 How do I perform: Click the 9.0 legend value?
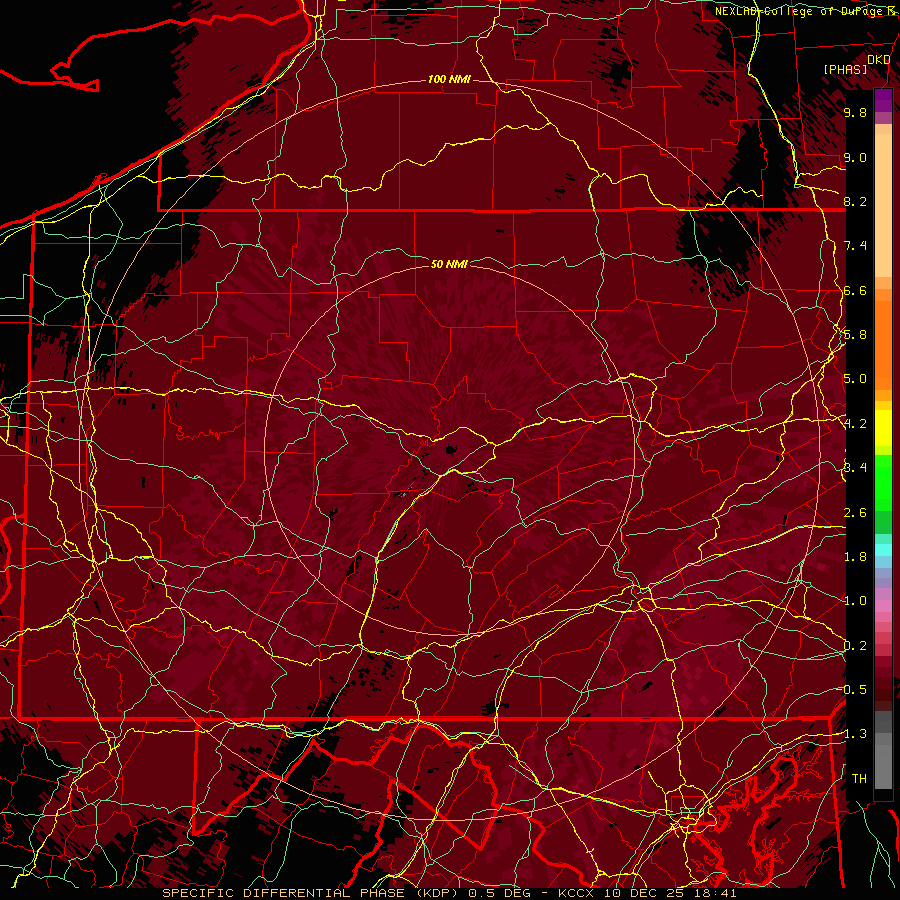coord(855,157)
